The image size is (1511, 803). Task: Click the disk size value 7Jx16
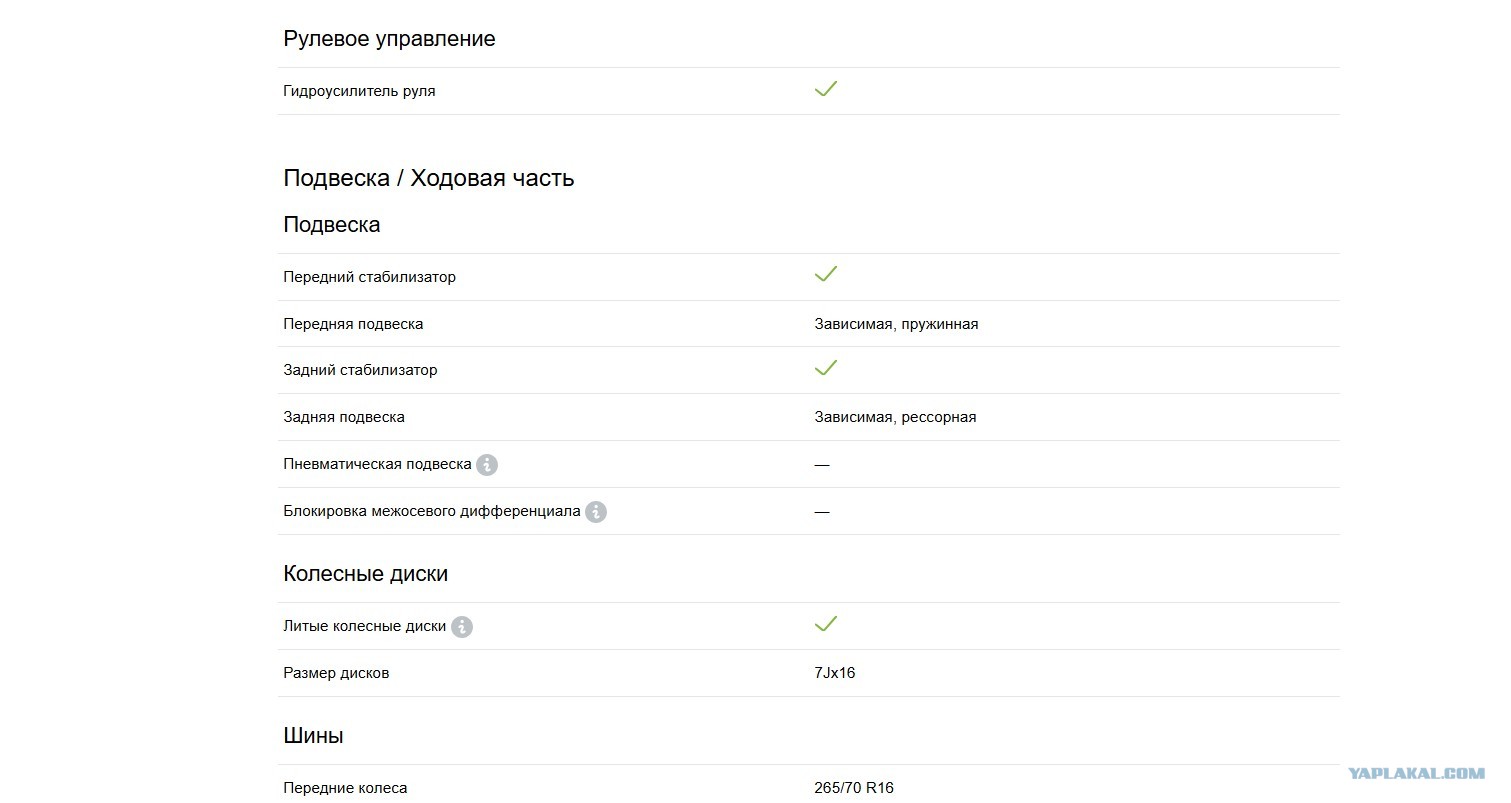(835, 673)
